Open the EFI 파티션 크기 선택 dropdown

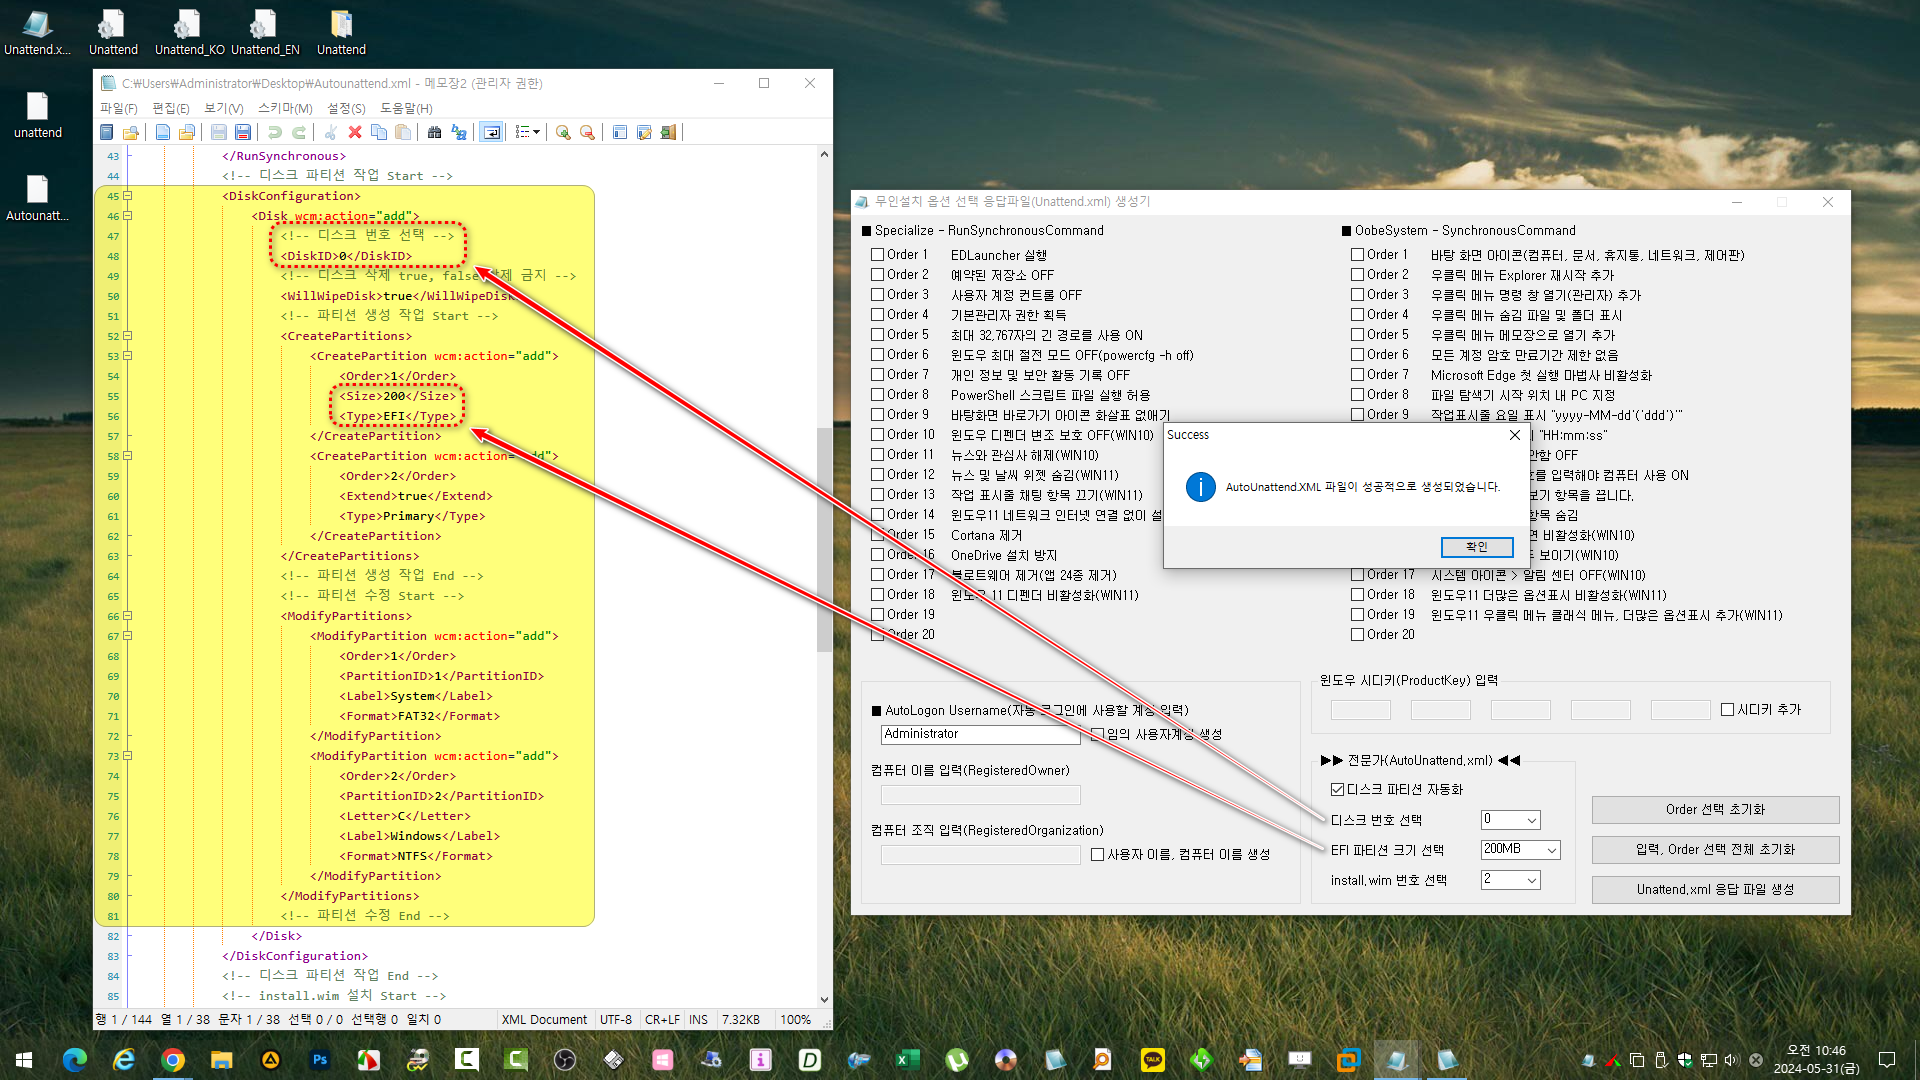coord(1520,850)
